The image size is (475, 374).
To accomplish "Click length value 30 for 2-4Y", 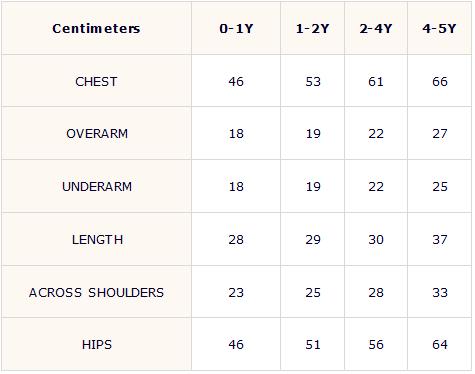I will click(x=376, y=240).
